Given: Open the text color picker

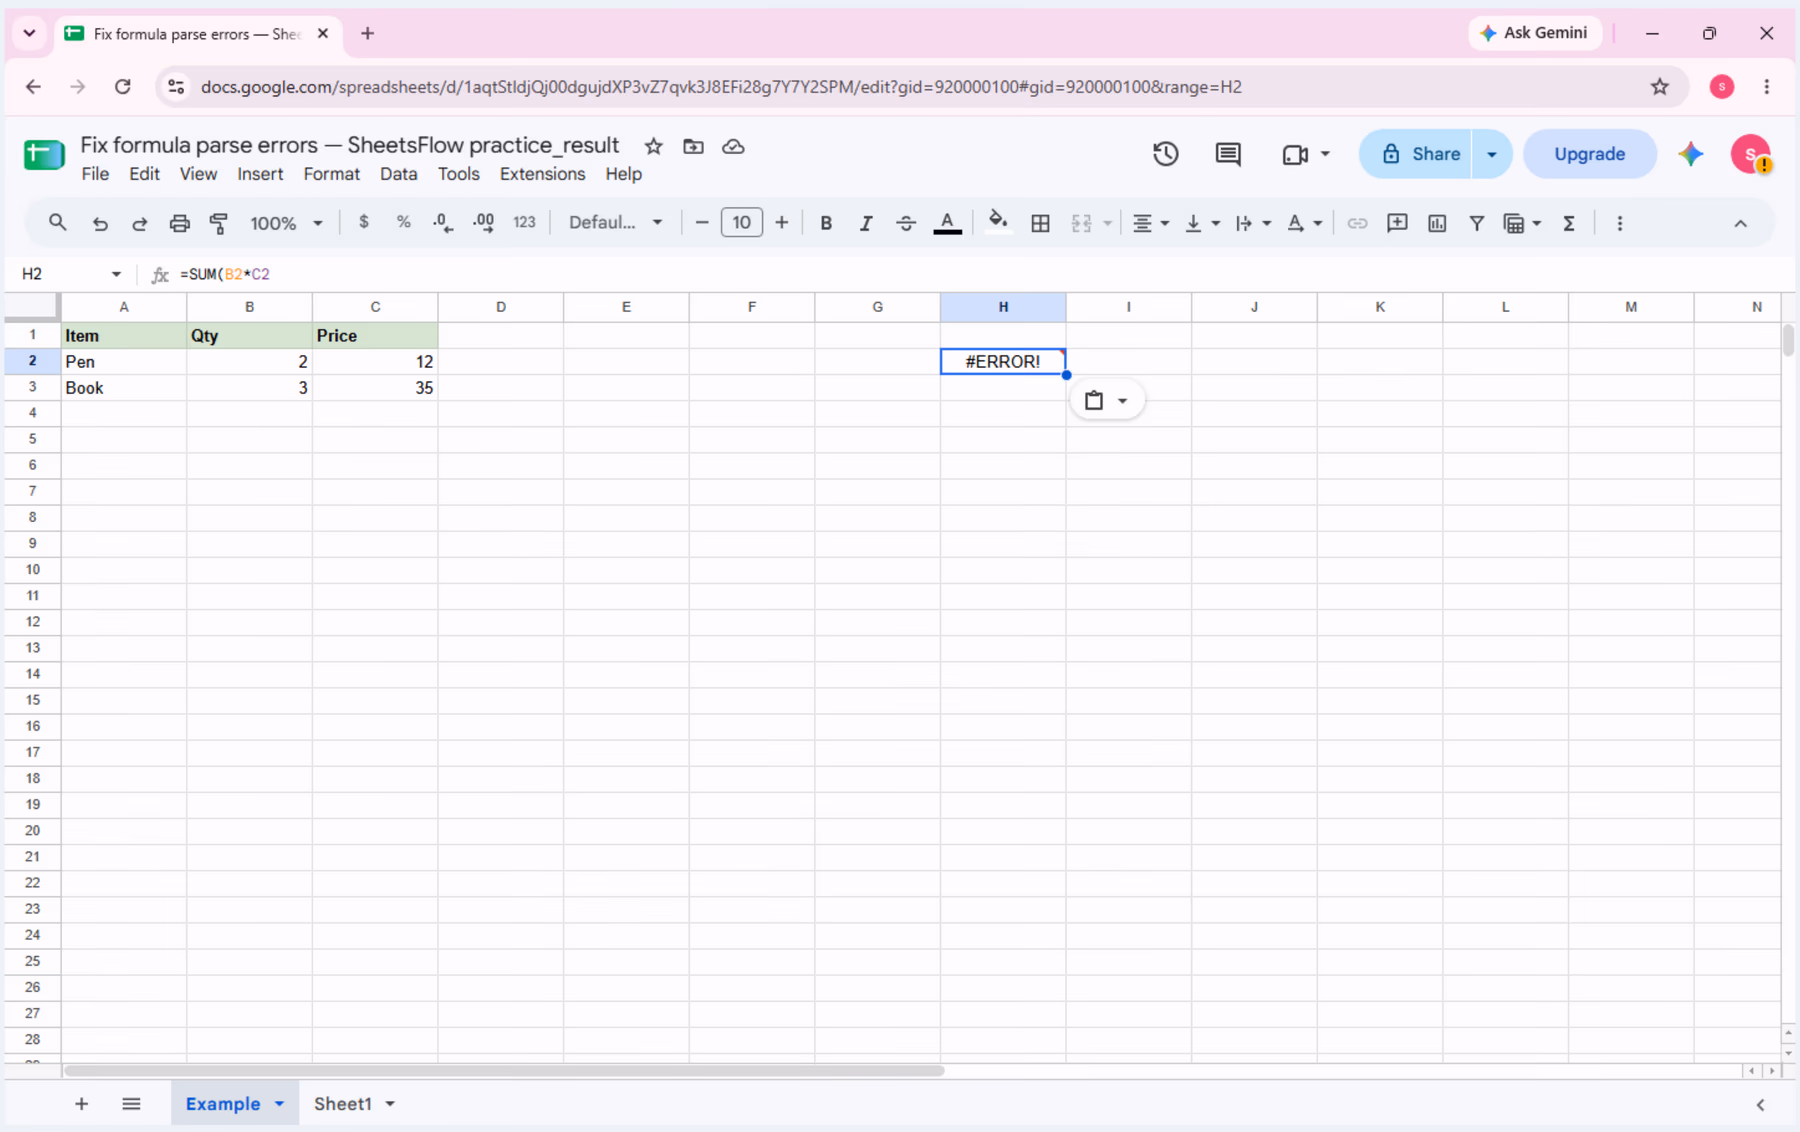Looking at the screenshot, I should point(947,223).
